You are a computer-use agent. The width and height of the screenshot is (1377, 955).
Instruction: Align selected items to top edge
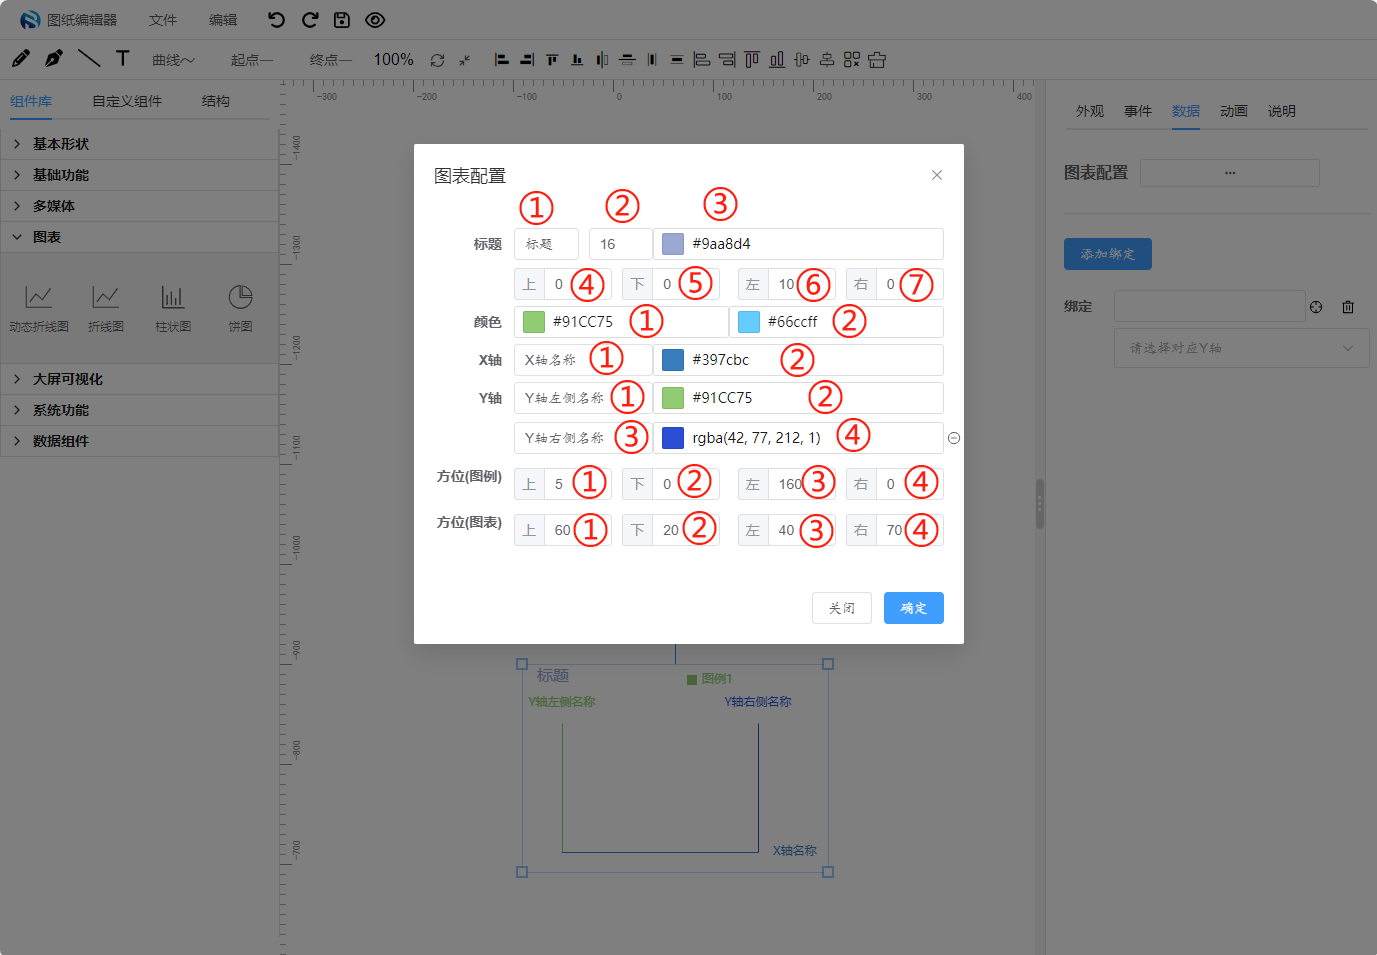[x=552, y=60]
